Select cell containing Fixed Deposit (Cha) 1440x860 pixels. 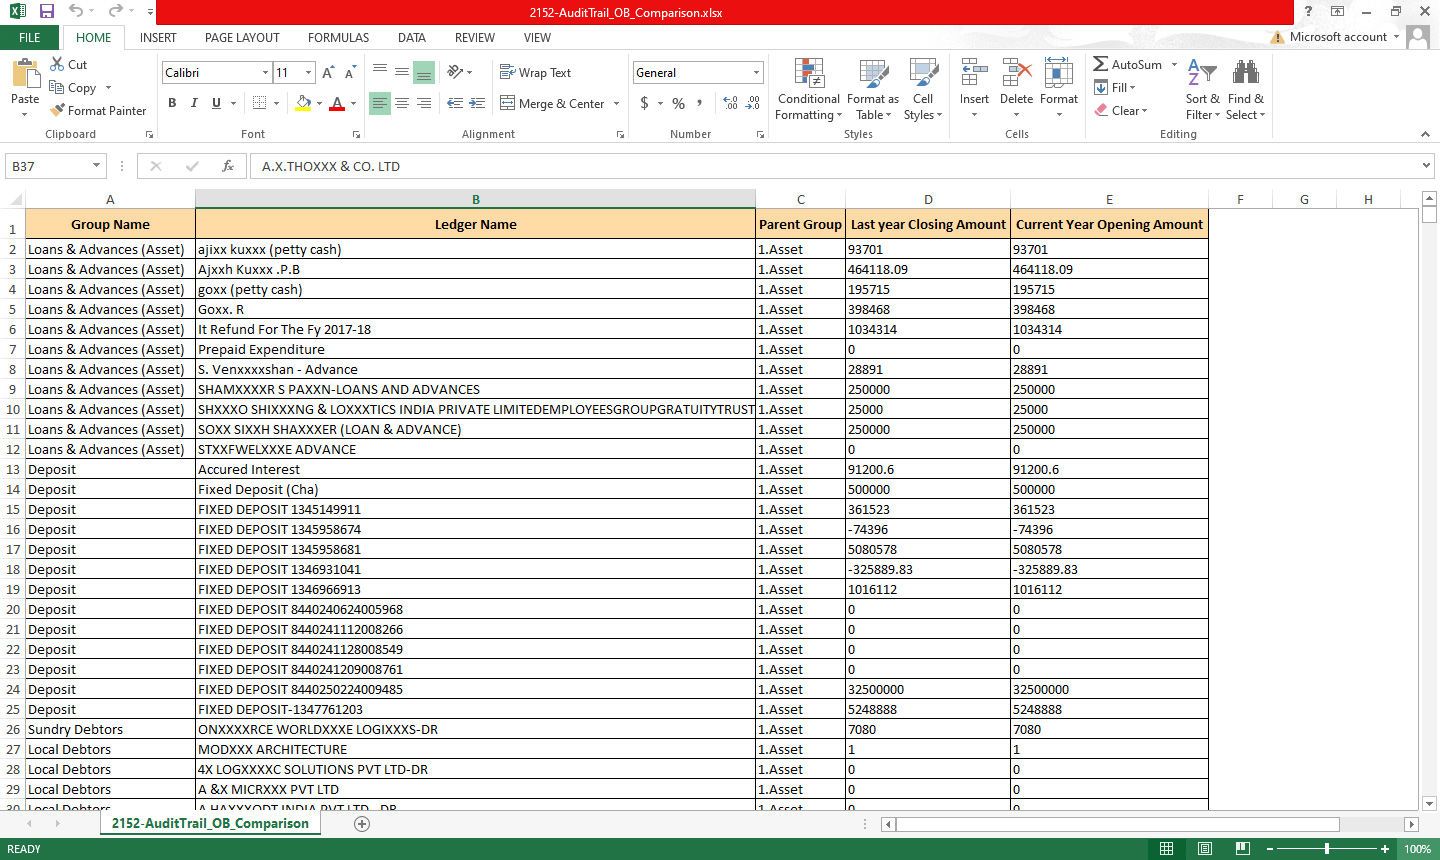pos(475,490)
